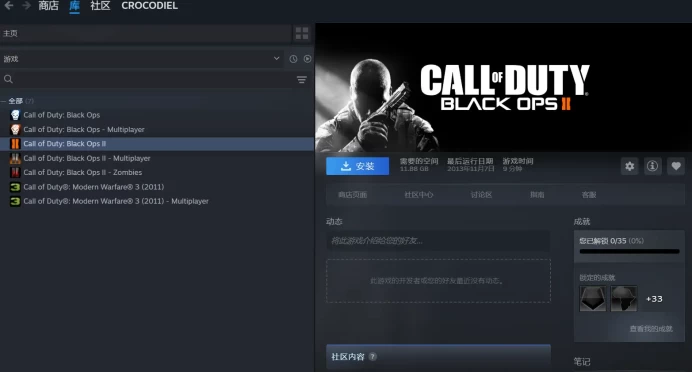Image resolution: width=692 pixels, height=372 pixels.
Task: Click the MW3 Multiplayer green icon
Action: 15,201
